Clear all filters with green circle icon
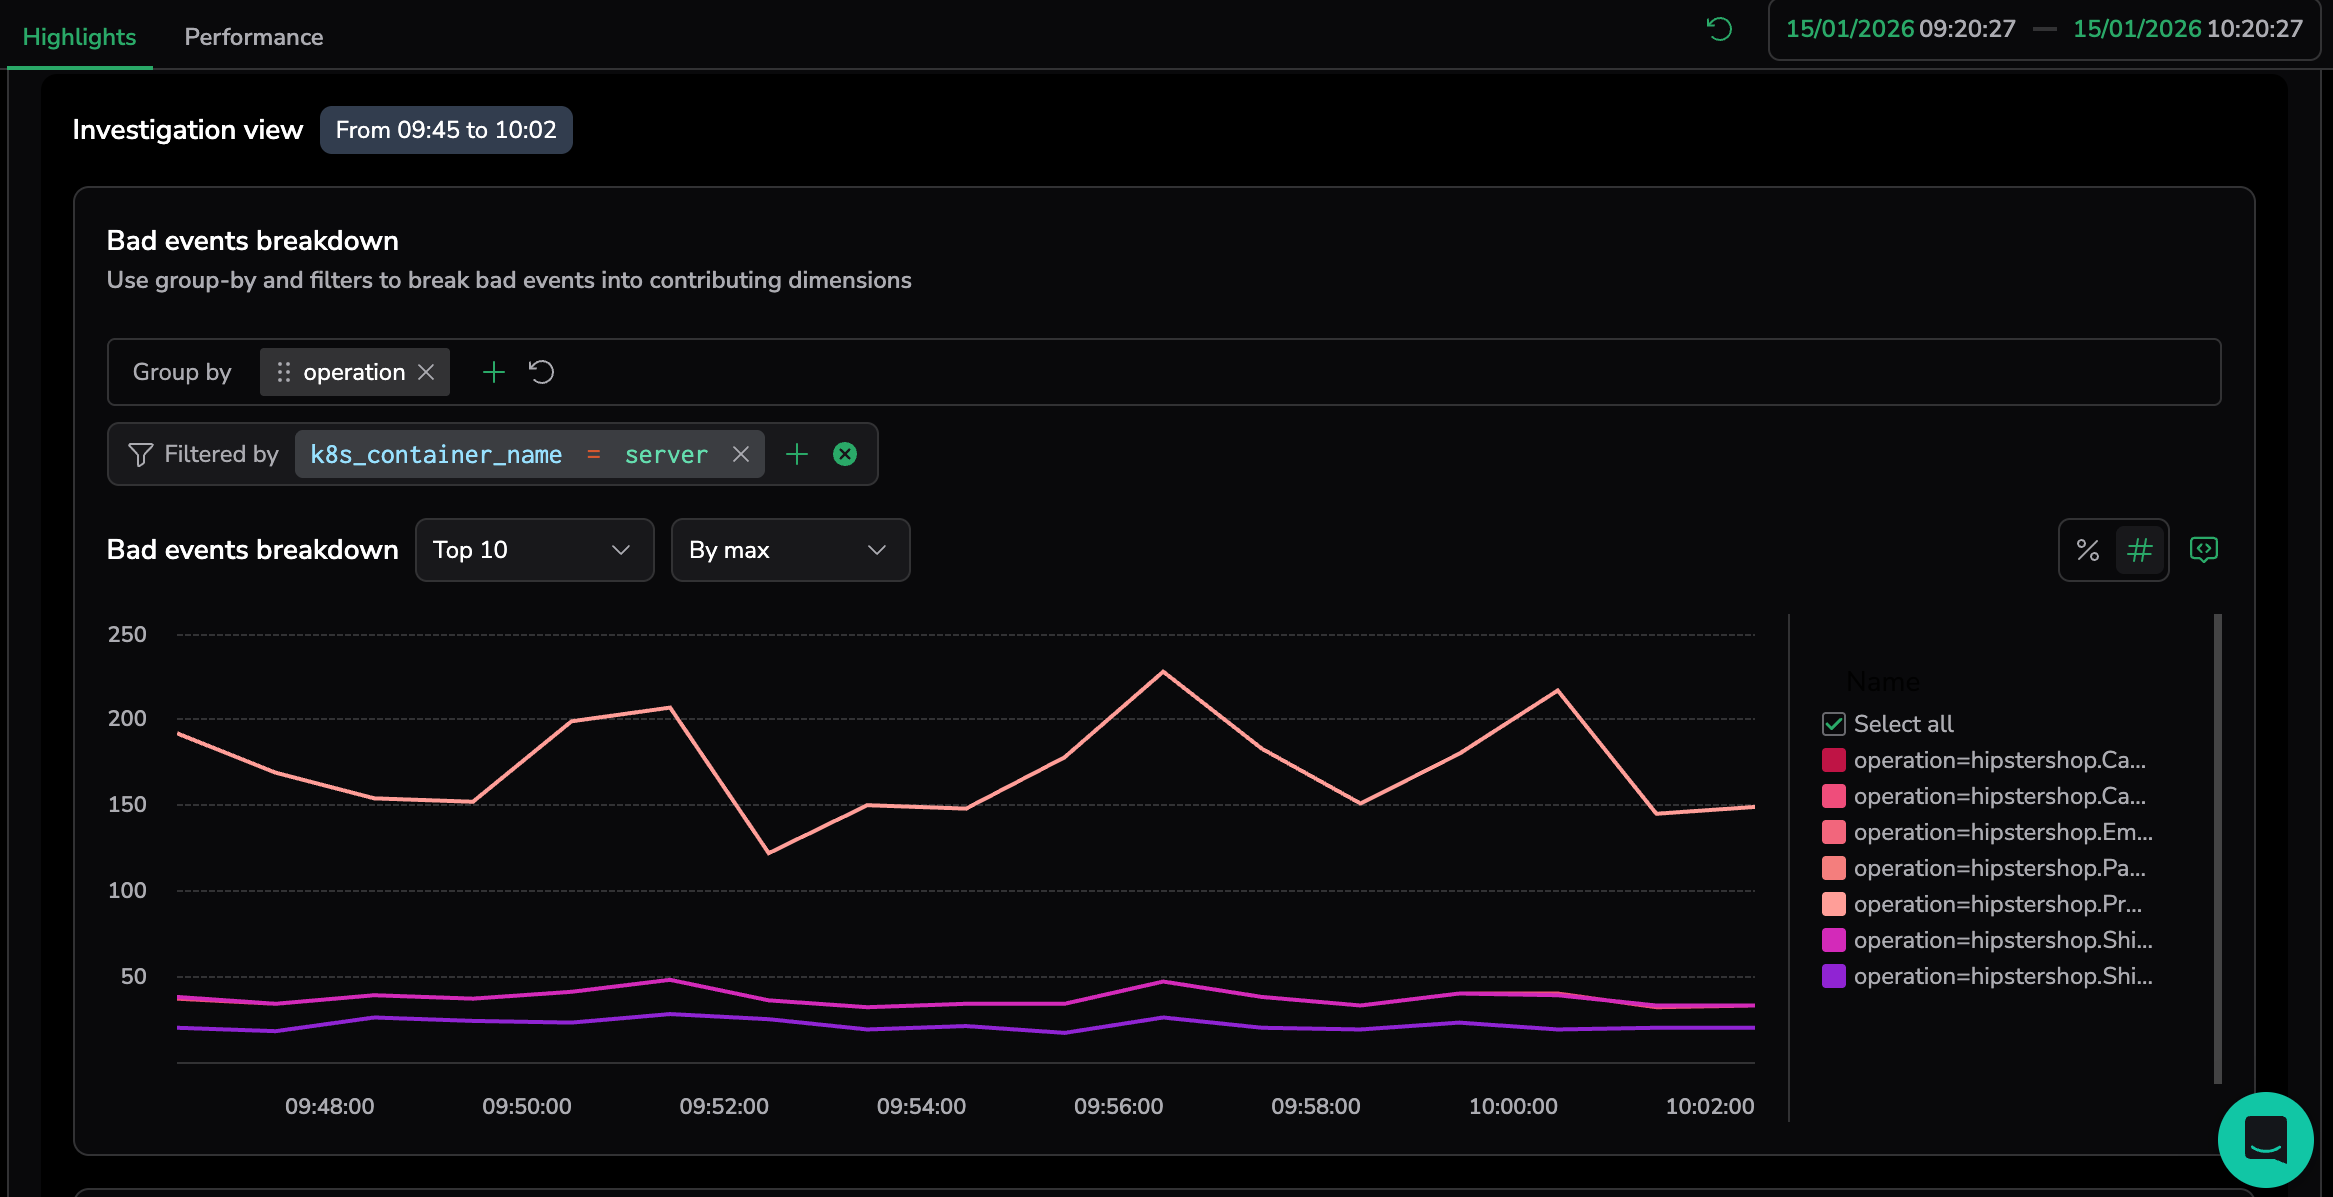2333x1197 pixels. click(x=845, y=454)
